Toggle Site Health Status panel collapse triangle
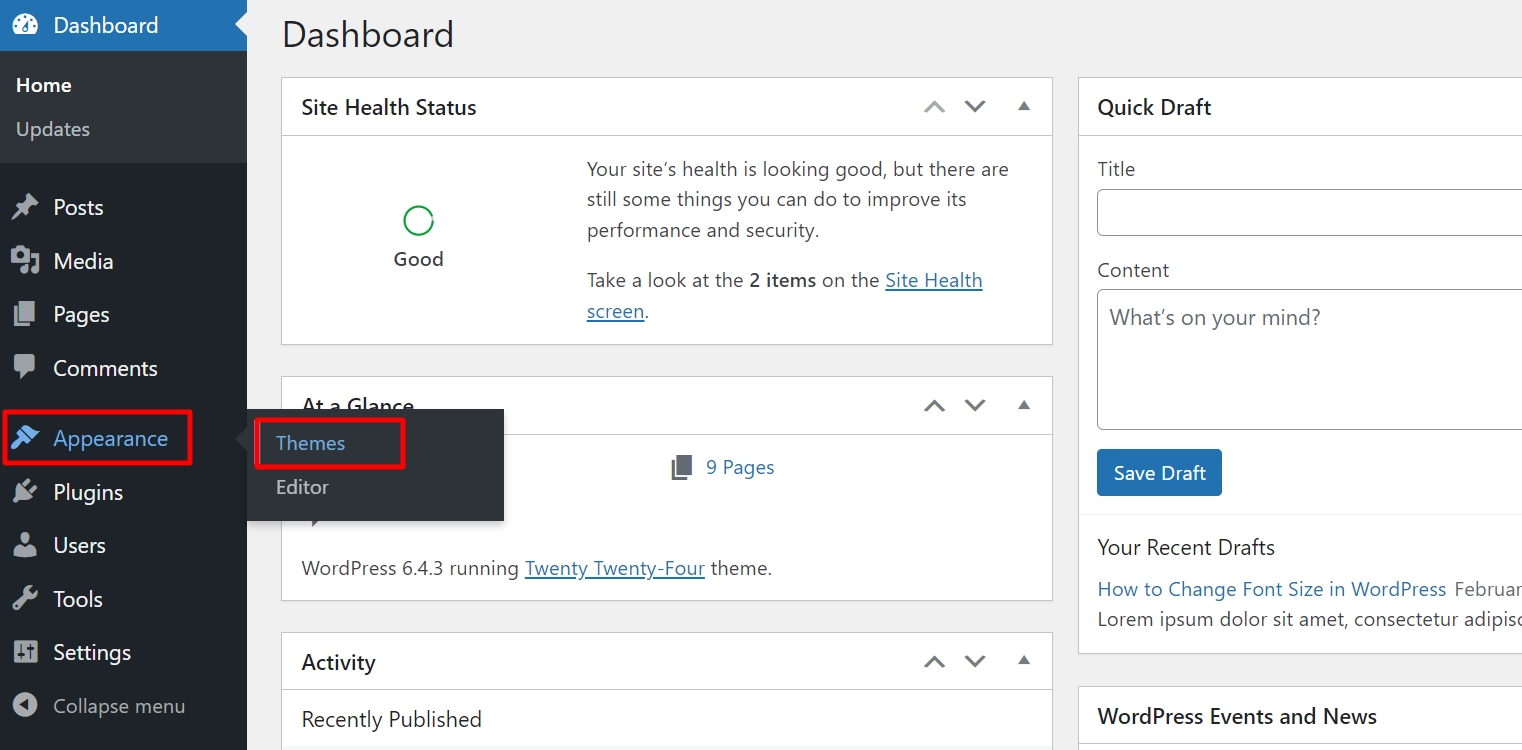The height and width of the screenshot is (750, 1522). click(x=1024, y=106)
